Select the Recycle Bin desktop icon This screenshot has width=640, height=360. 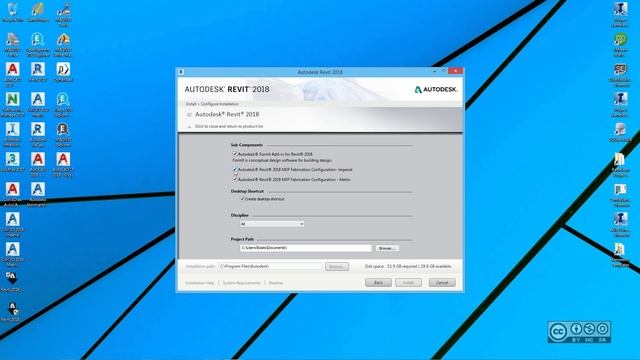click(x=13, y=12)
